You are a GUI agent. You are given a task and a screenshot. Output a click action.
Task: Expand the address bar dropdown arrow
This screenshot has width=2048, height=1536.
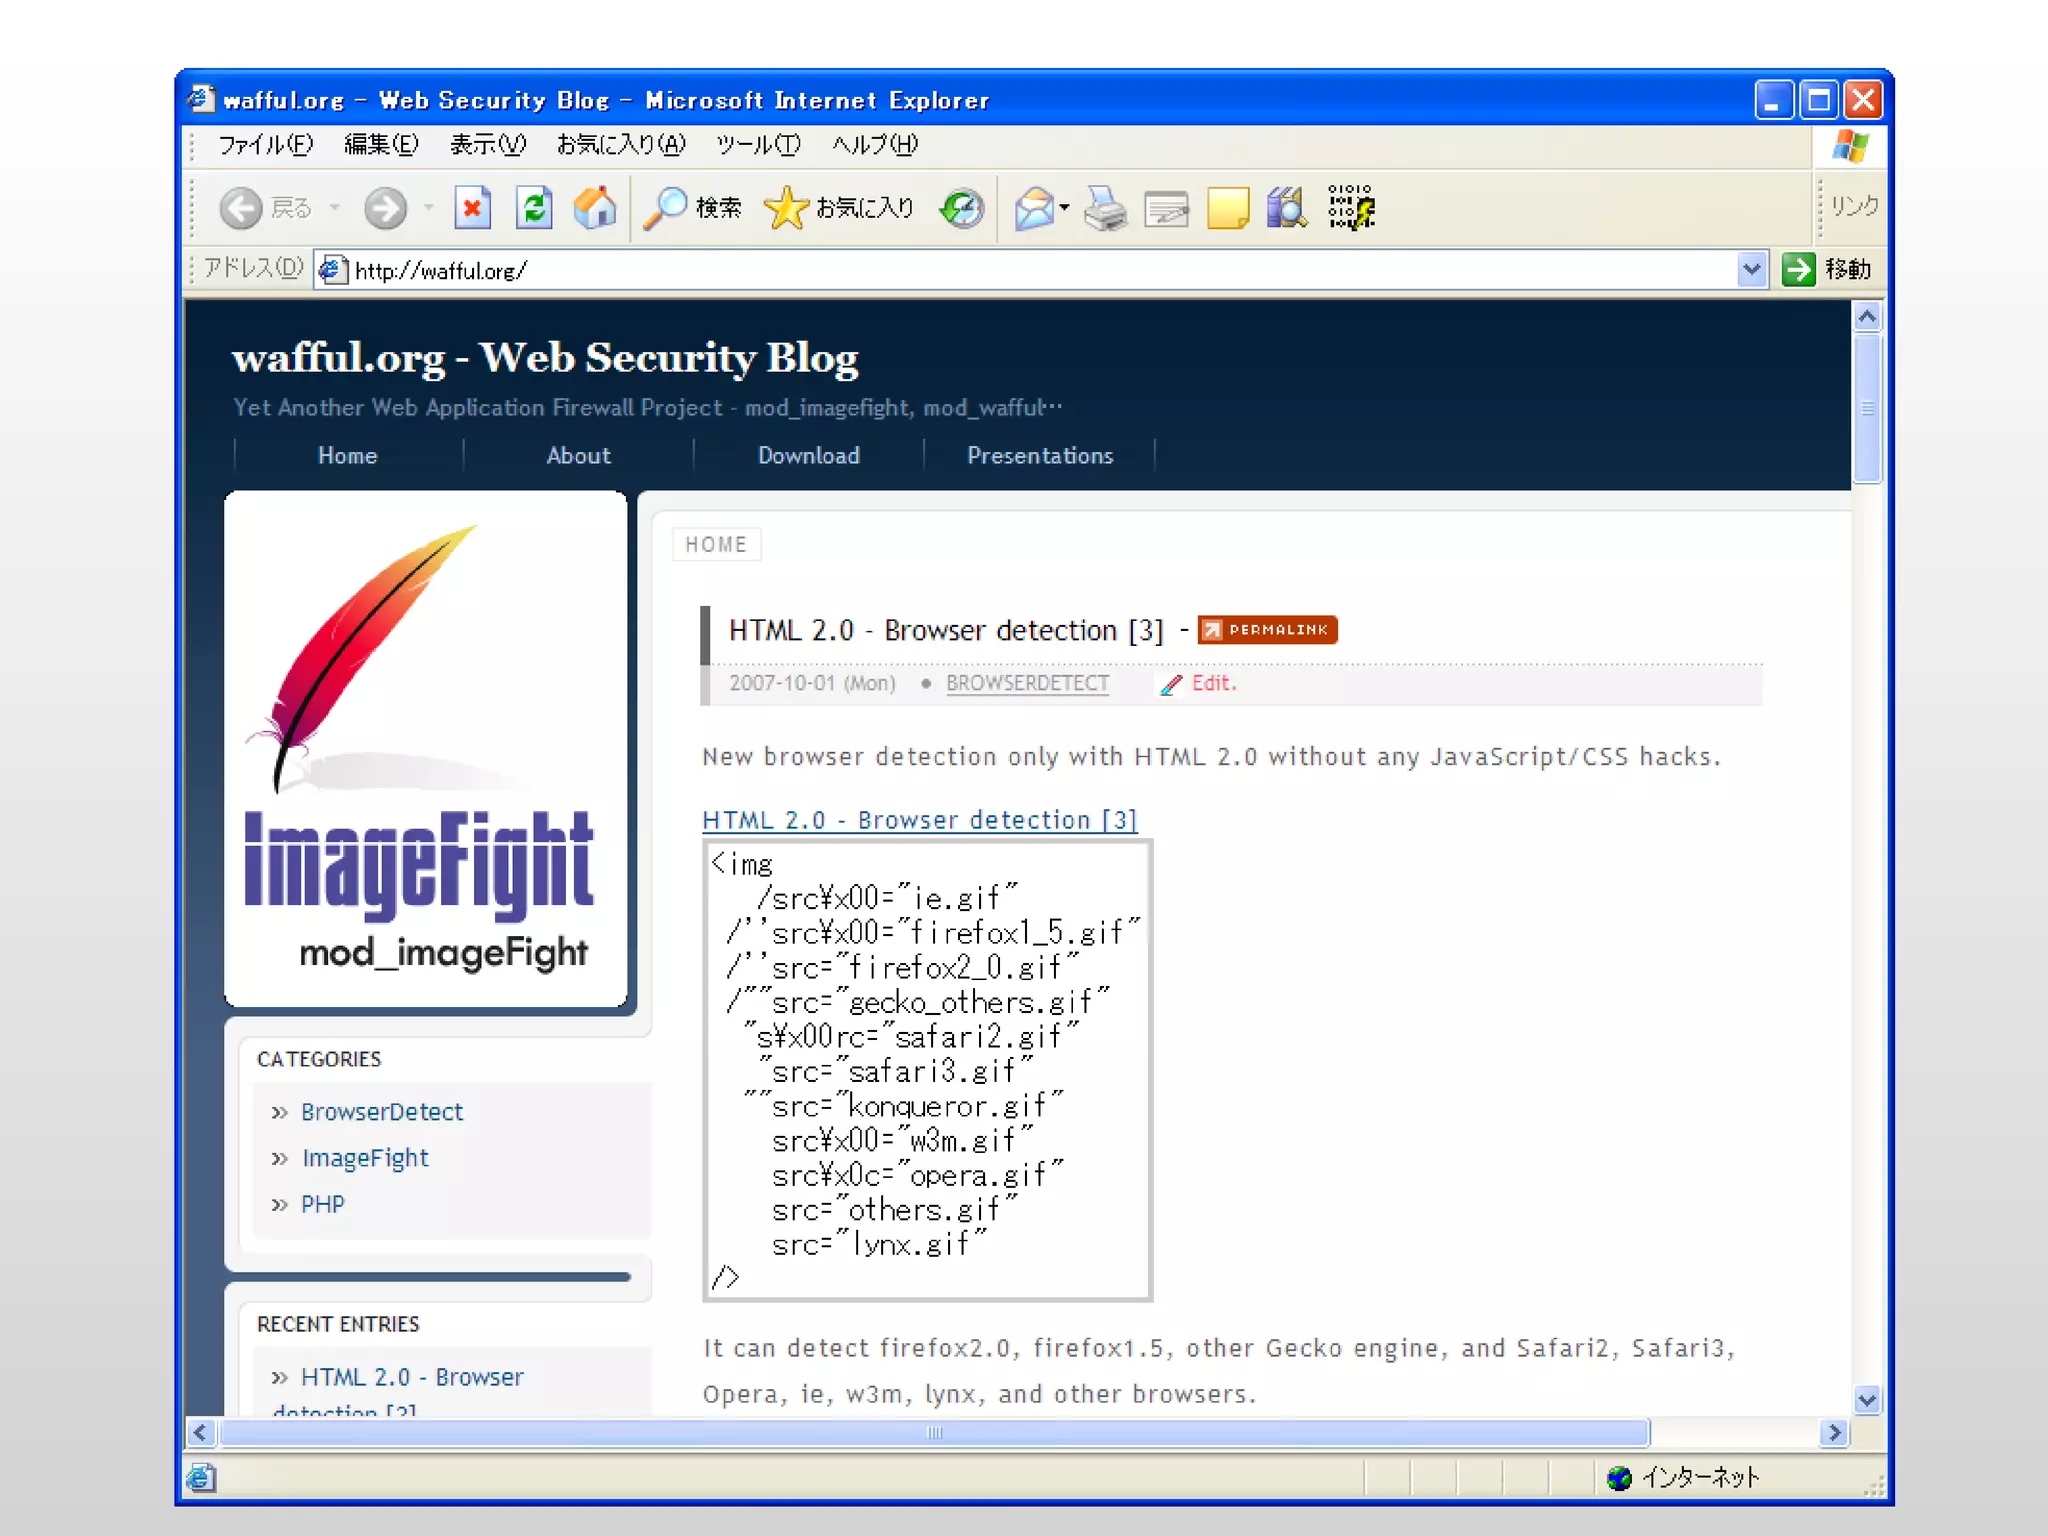pyautogui.click(x=1751, y=269)
